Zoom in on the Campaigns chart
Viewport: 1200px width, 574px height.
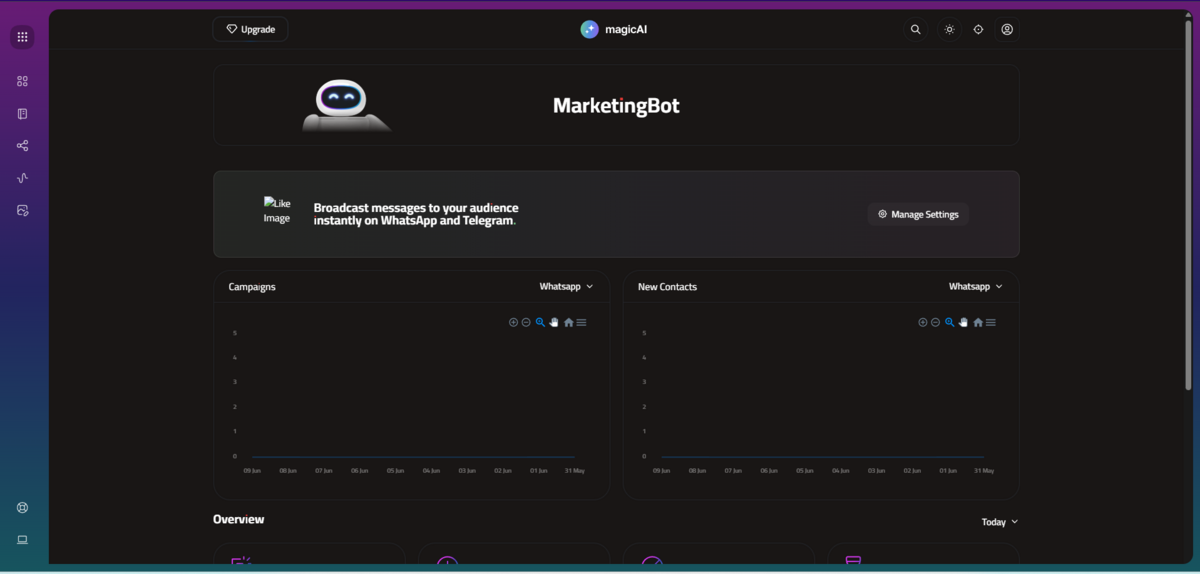click(513, 323)
